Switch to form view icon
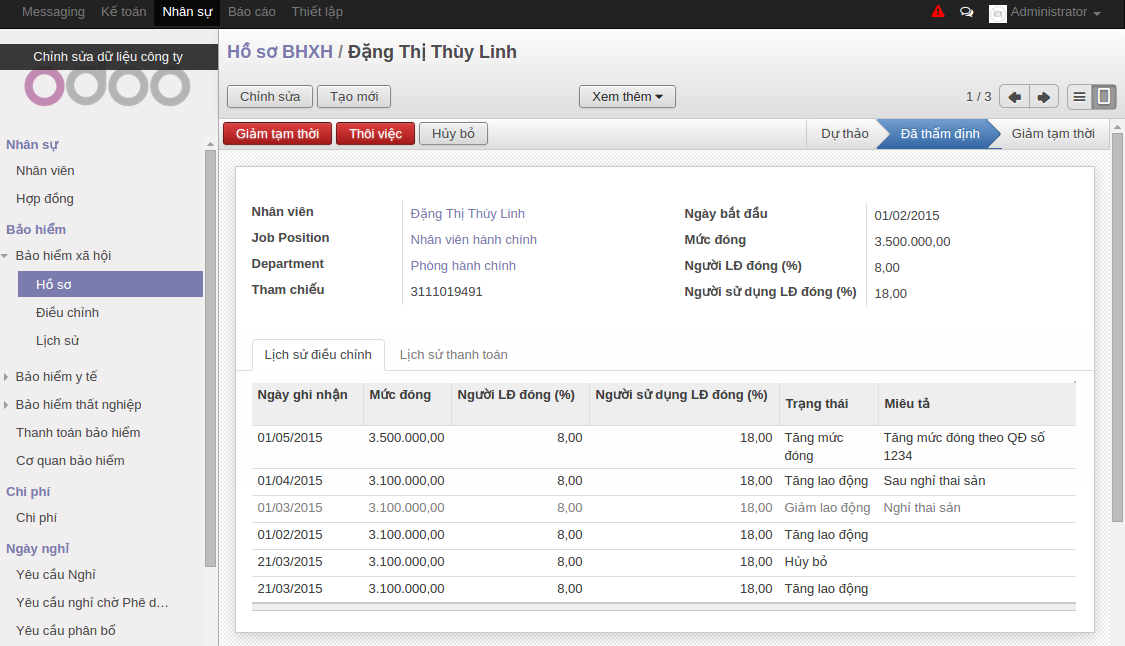1125x646 pixels. (x=1104, y=97)
